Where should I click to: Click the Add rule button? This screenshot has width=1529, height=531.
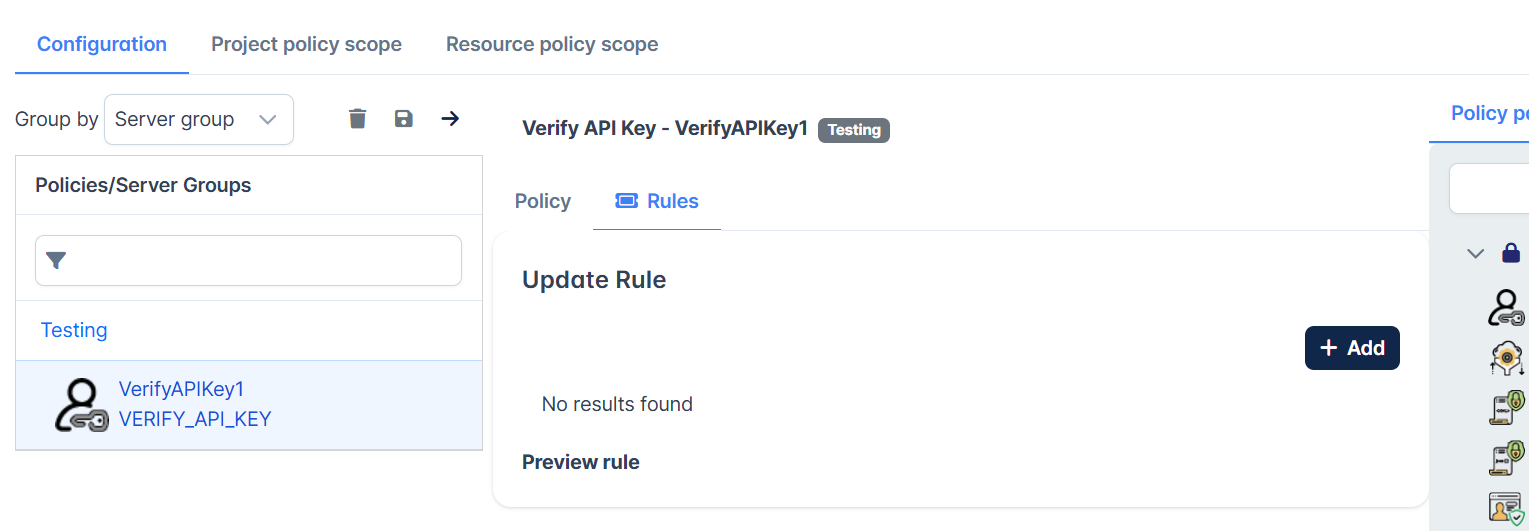click(1352, 348)
